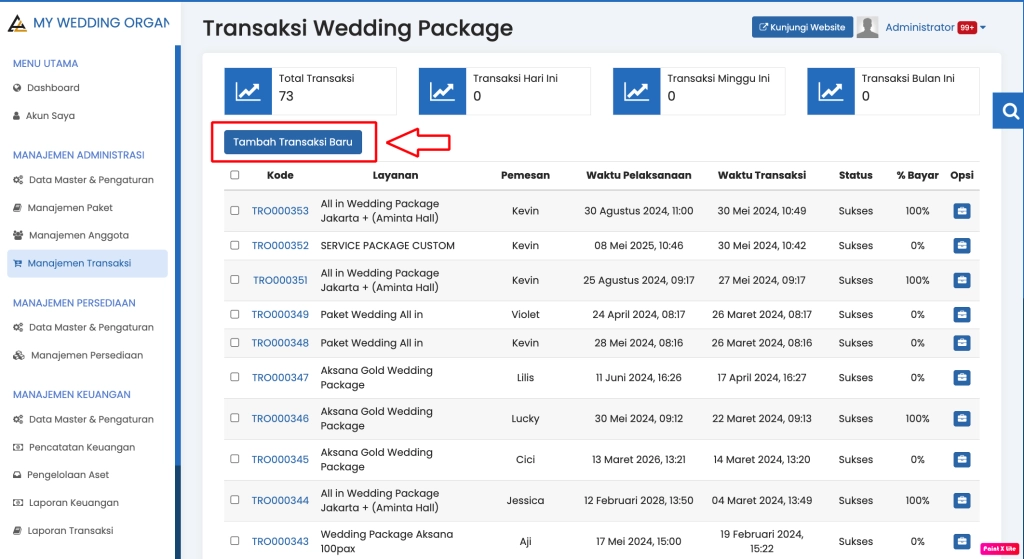Click the Transaksi Hari Ini chart icon
1024x559 pixels.
click(x=442, y=92)
